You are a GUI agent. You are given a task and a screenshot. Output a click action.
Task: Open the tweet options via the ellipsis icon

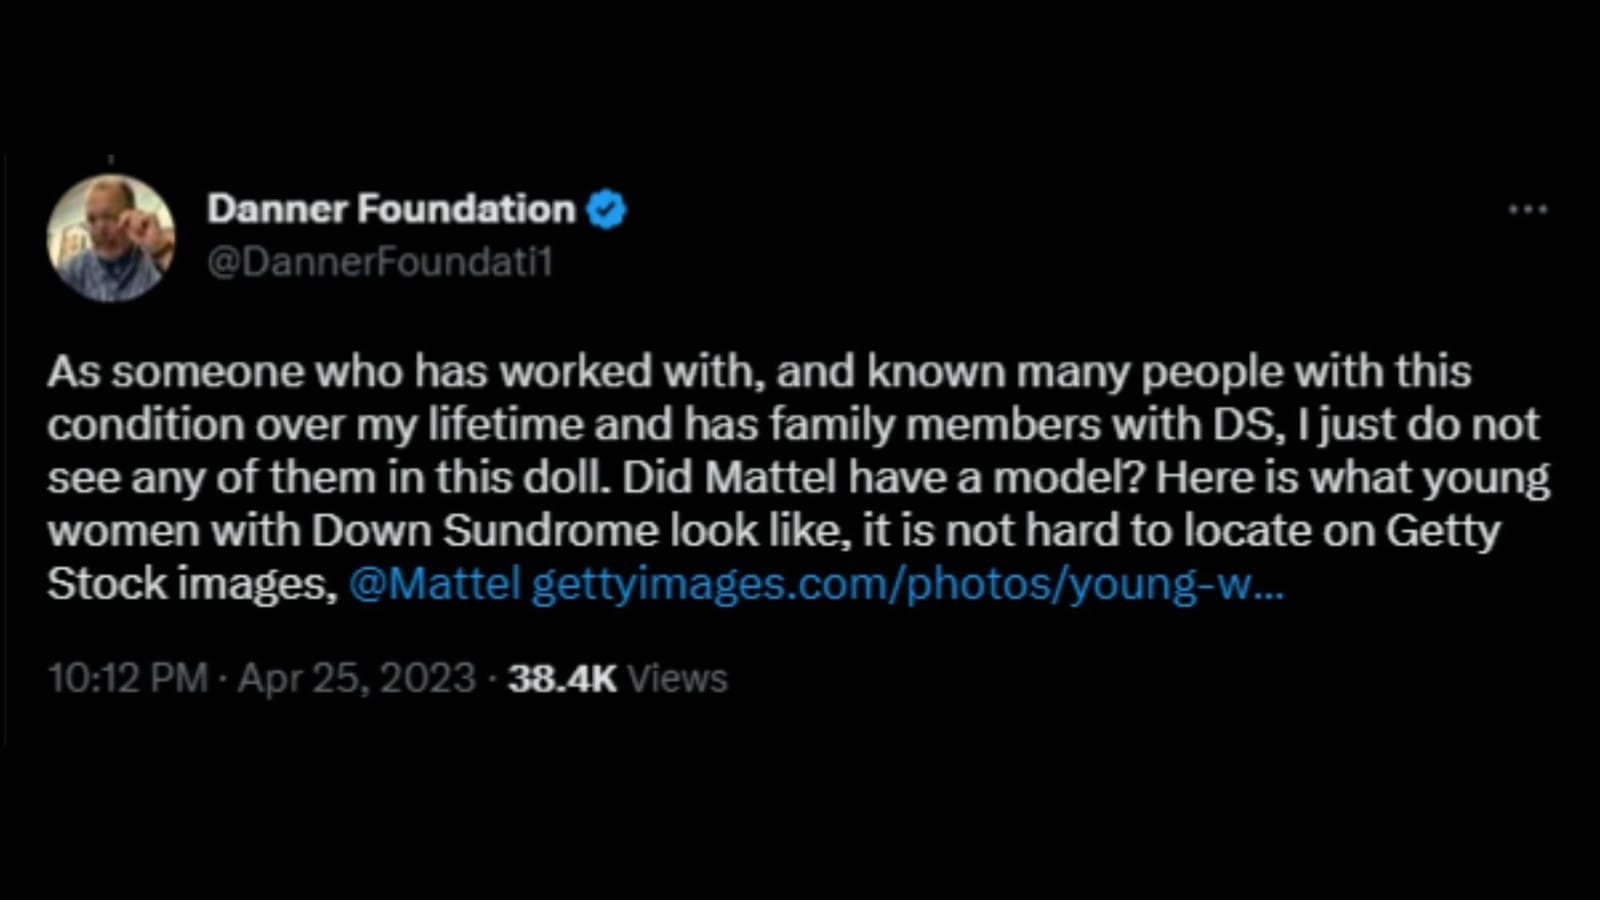pos(1528,208)
